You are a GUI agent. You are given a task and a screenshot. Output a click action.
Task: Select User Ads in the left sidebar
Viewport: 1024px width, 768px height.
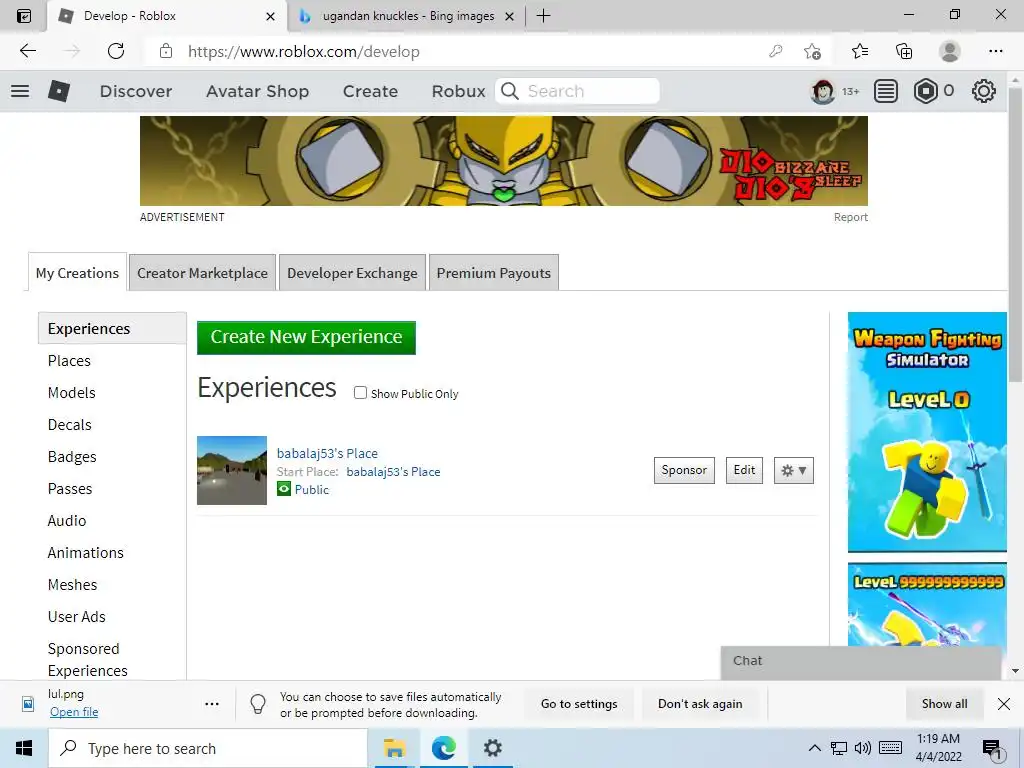click(x=76, y=616)
